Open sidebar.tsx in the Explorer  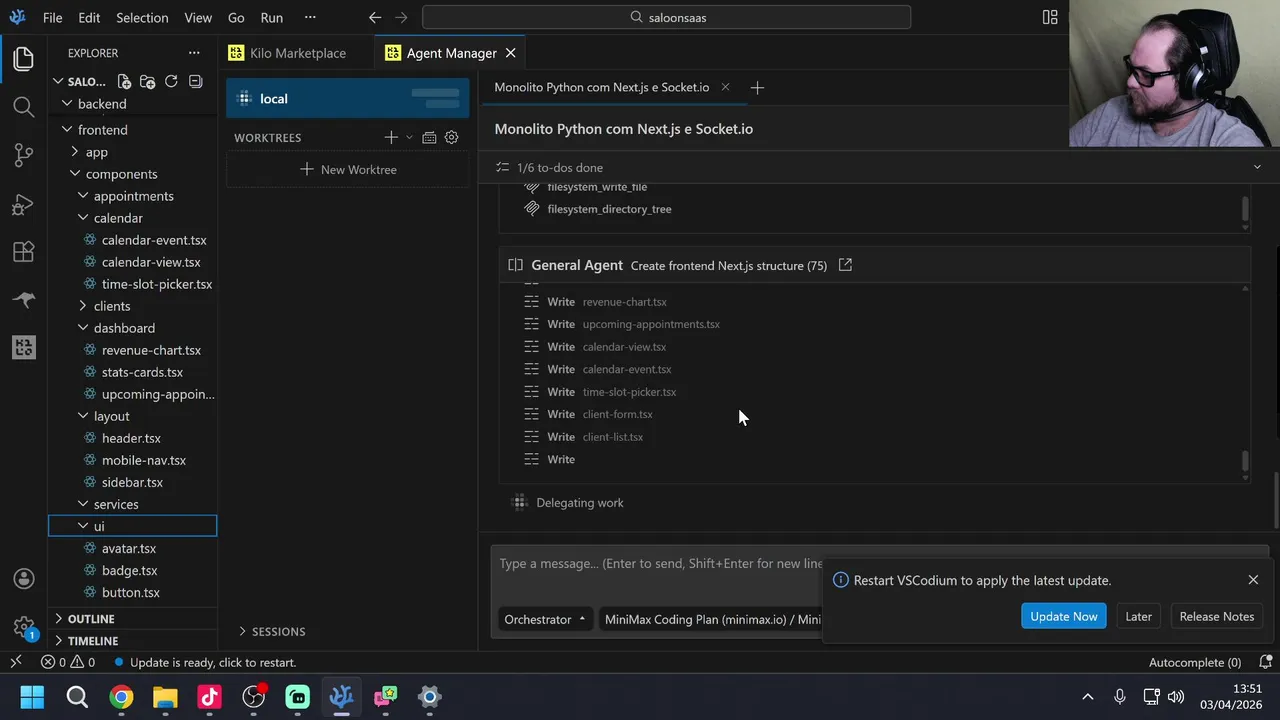pyautogui.click(x=132, y=482)
